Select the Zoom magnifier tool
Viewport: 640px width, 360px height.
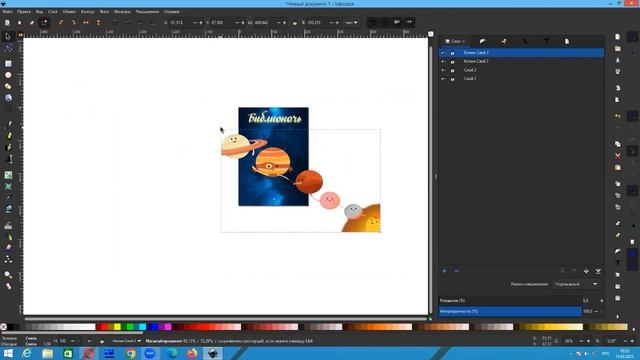8,275
